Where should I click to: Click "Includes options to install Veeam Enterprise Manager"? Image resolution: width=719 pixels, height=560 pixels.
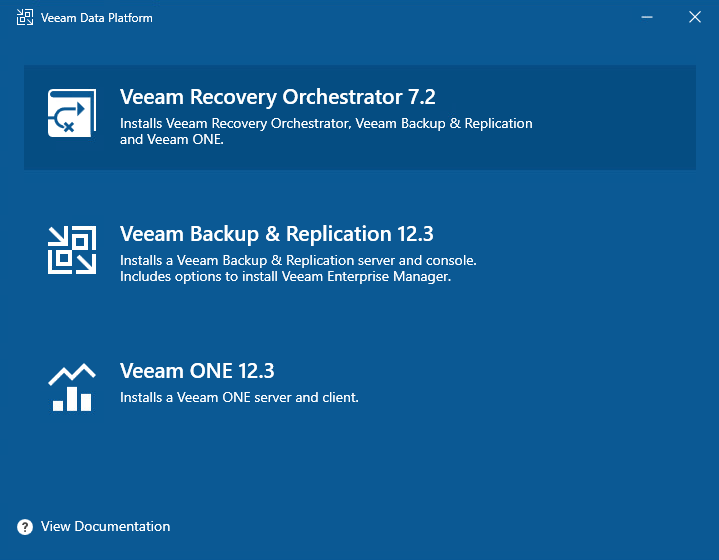coord(285,277)
